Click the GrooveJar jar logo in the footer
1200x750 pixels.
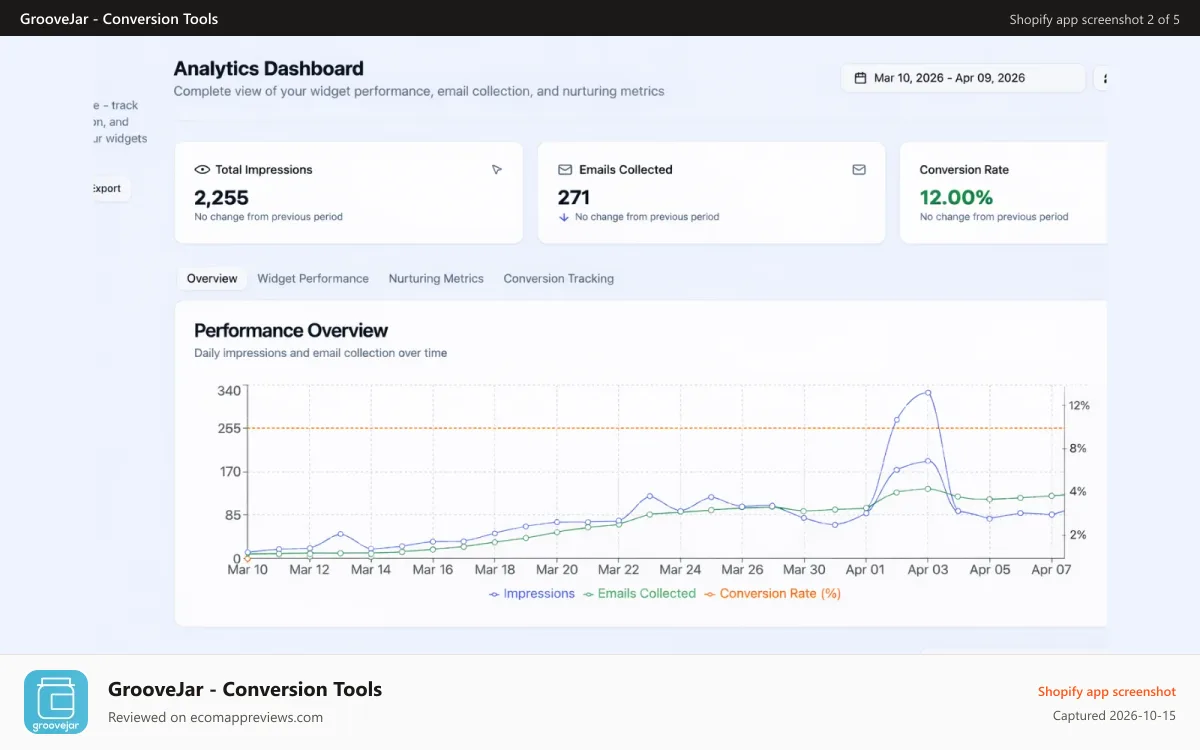56,702
